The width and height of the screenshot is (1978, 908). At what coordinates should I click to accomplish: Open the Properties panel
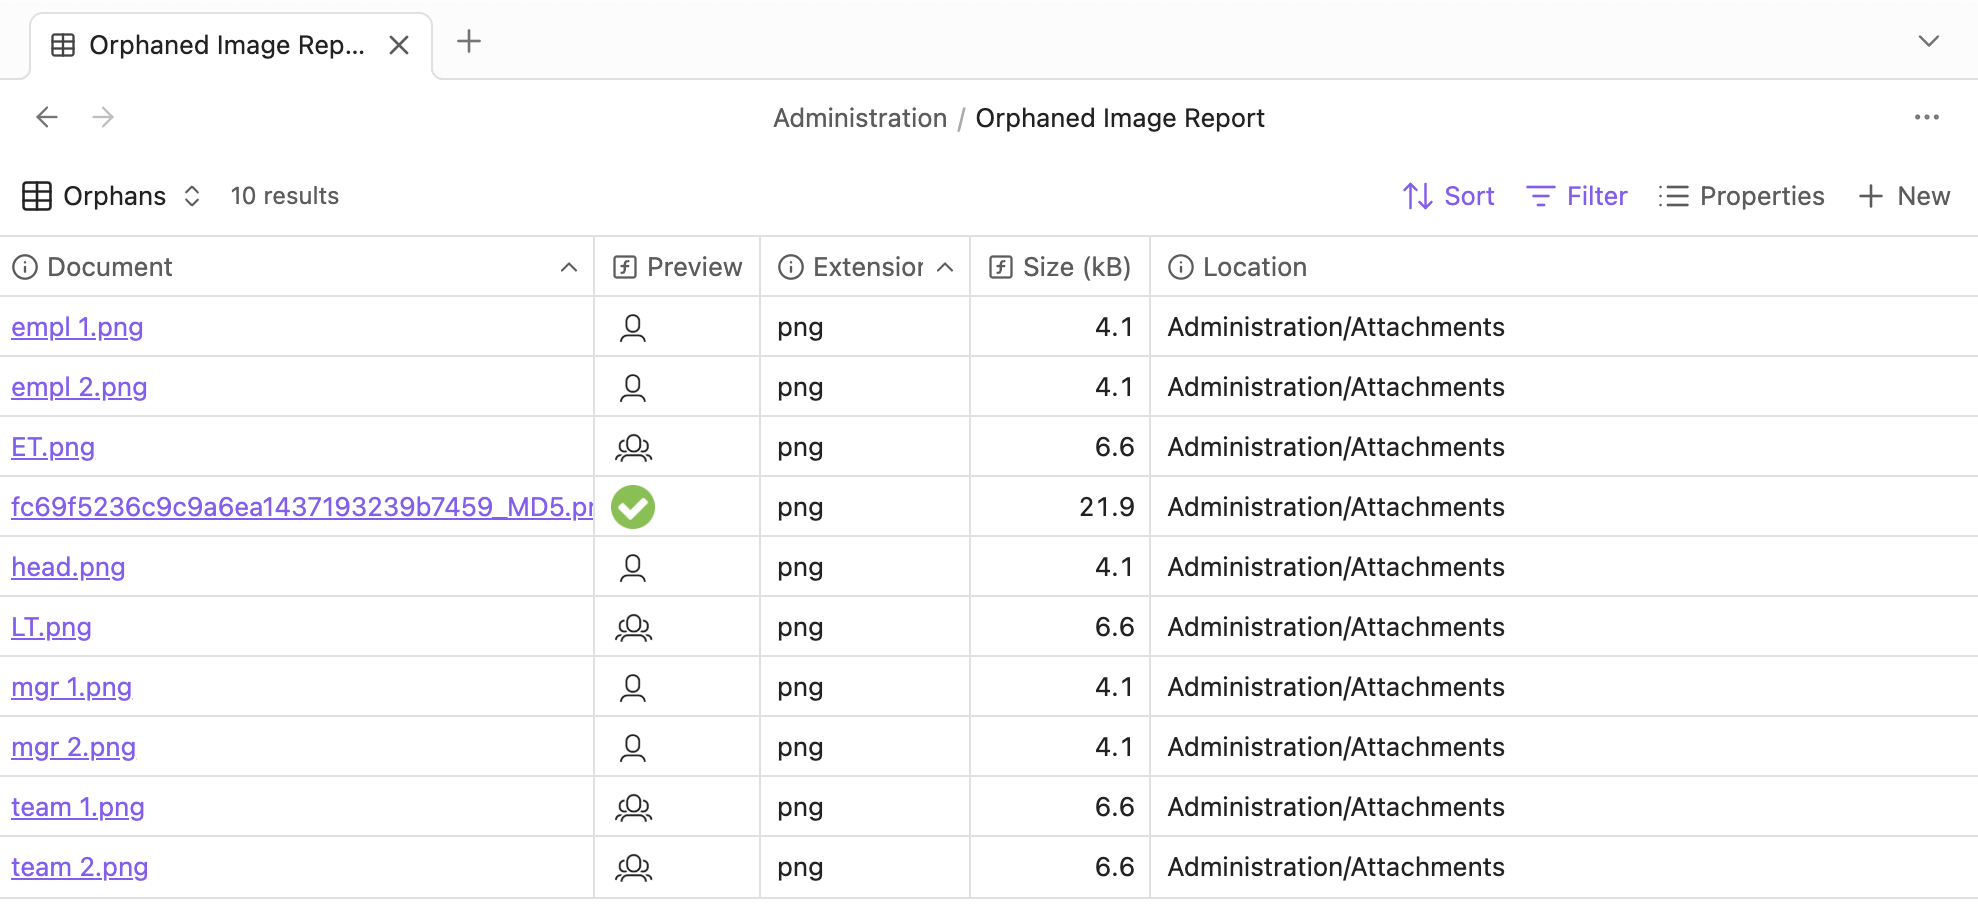tap(1741, 196)
